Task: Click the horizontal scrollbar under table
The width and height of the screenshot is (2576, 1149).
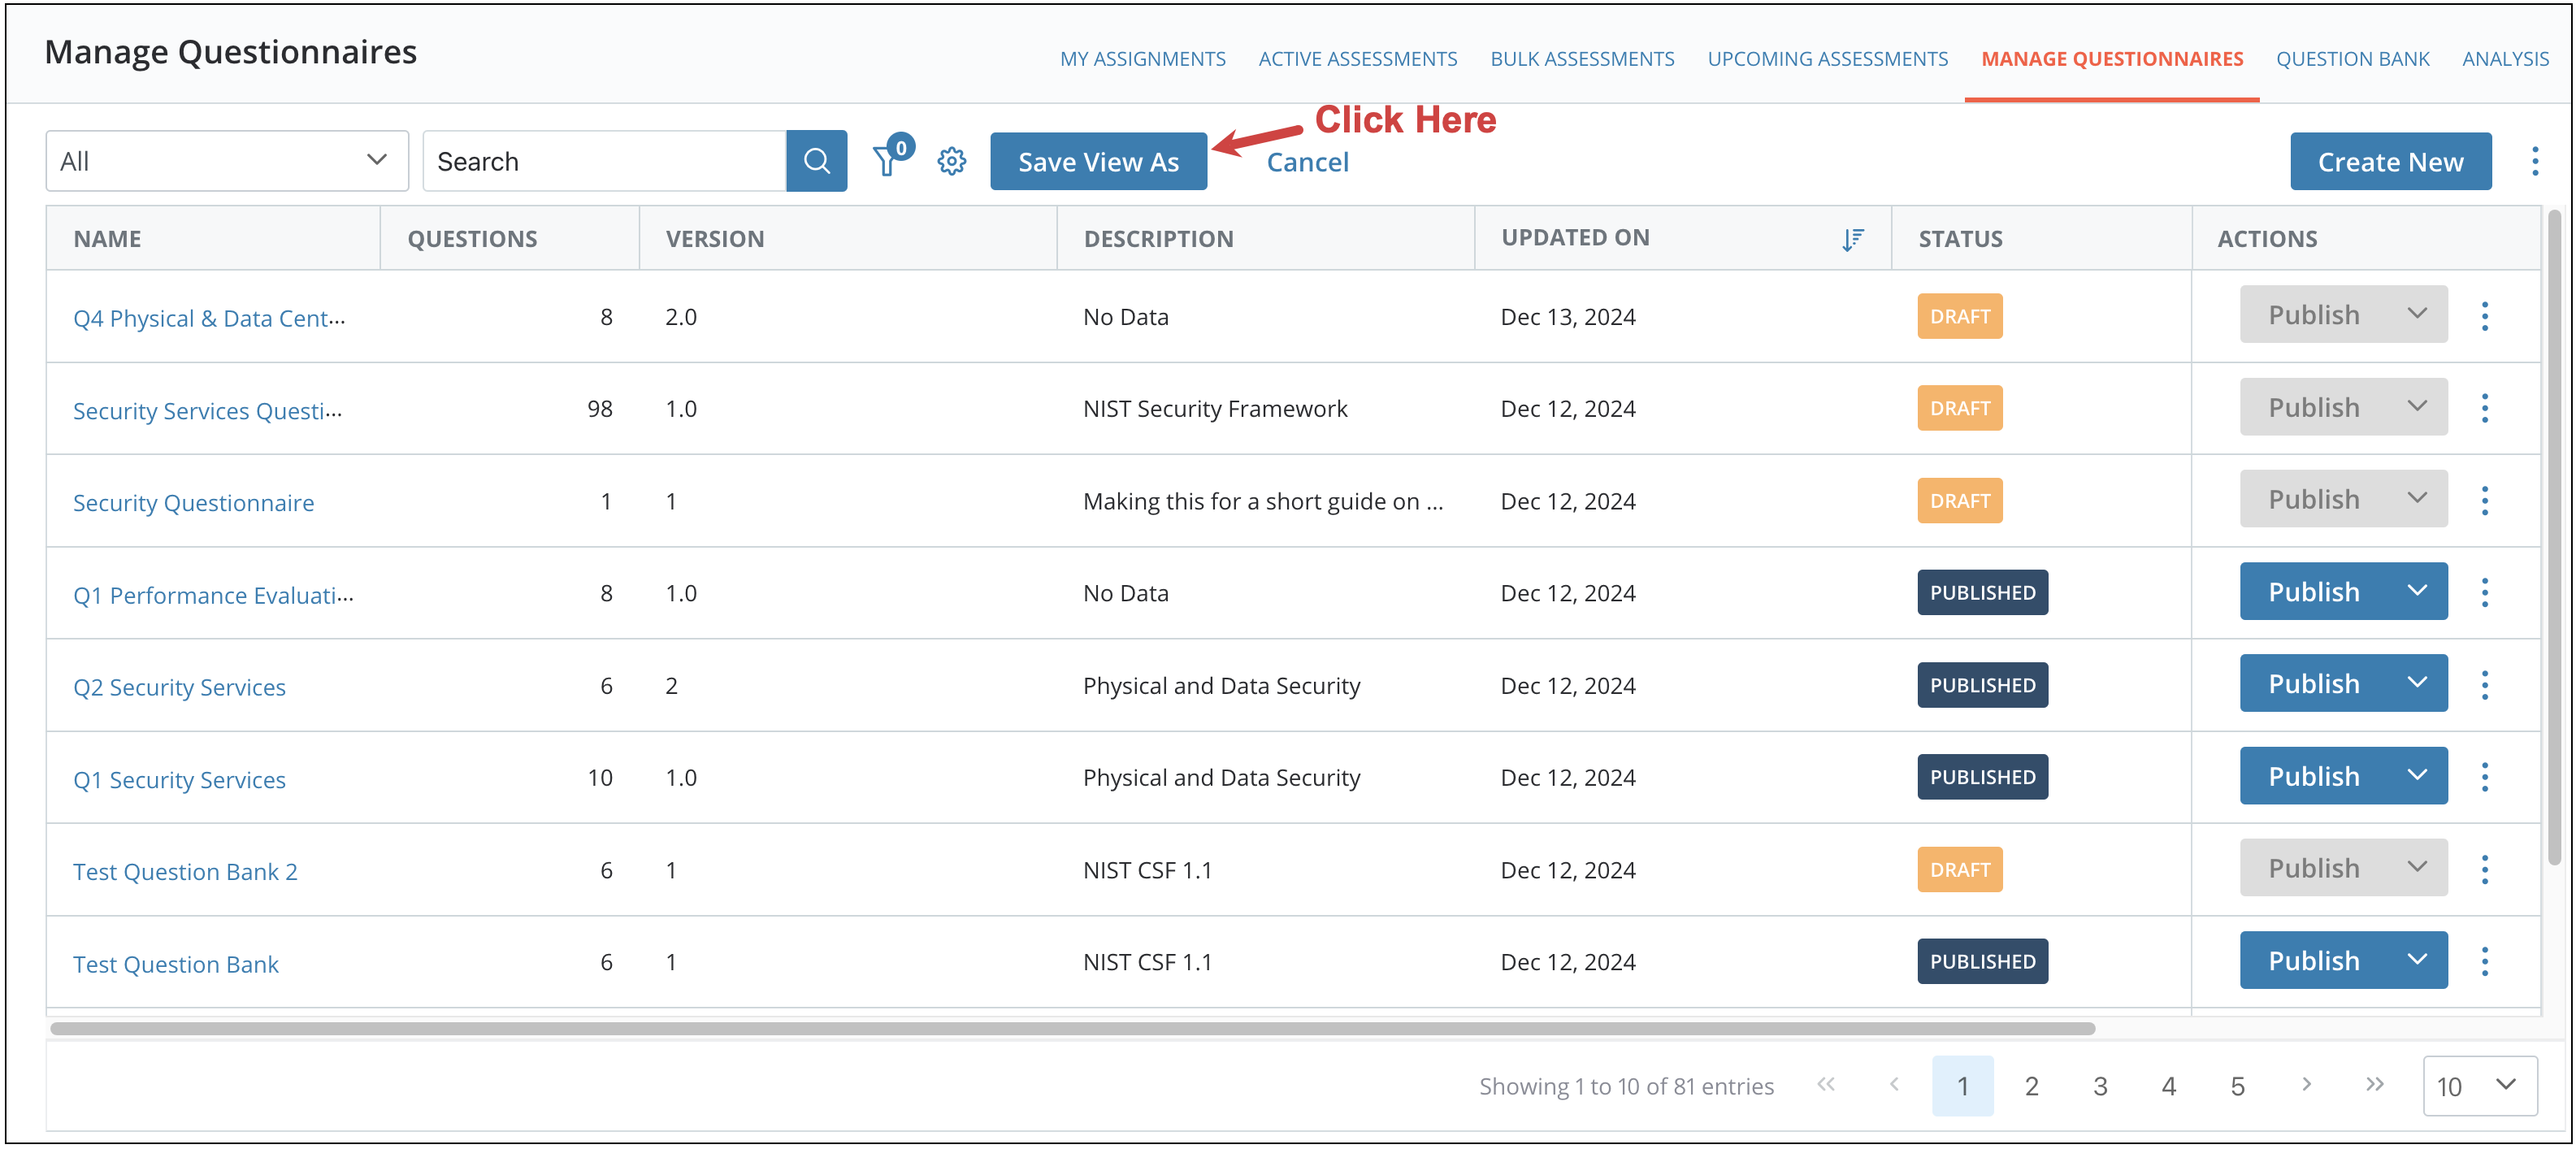Action: (x=1072, y=1028)
